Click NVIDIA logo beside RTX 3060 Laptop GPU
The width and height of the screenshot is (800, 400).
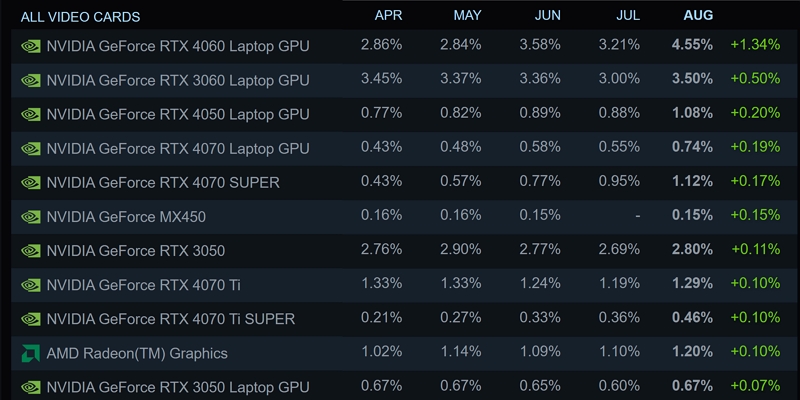pyautogui.click(x=30, y=80)
